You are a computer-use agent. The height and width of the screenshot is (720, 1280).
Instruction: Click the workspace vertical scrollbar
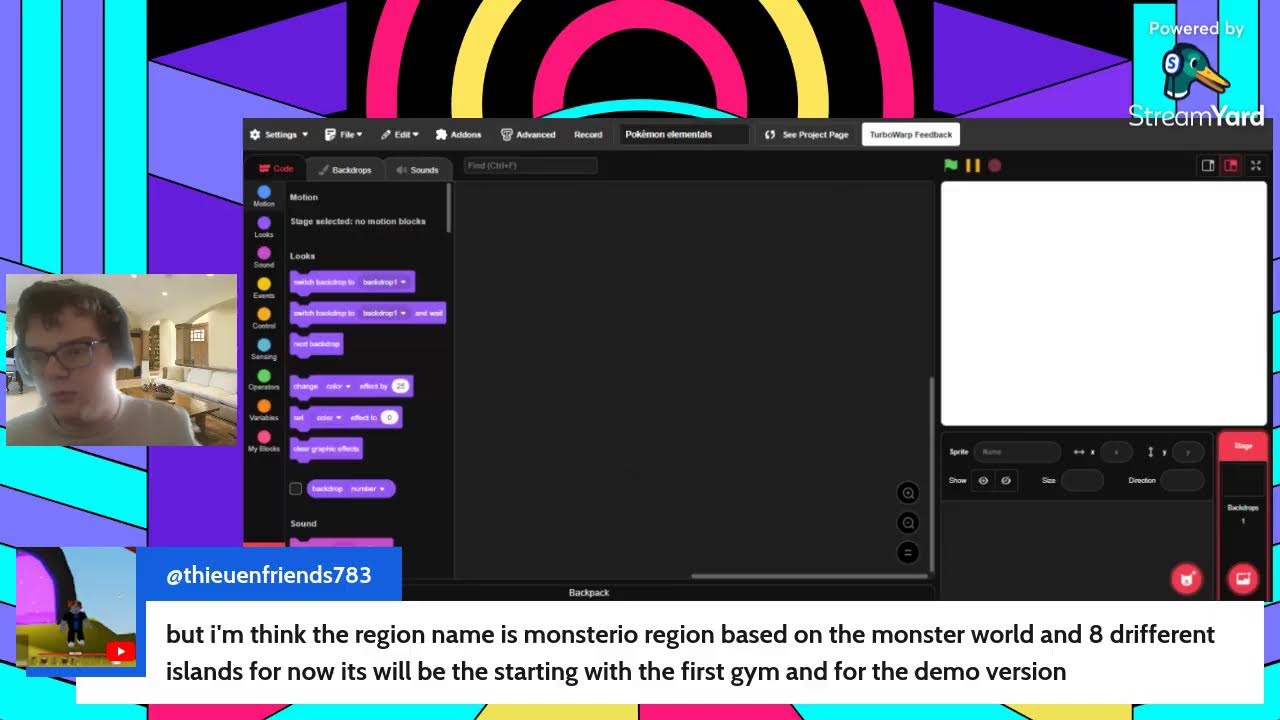point(931,475)
